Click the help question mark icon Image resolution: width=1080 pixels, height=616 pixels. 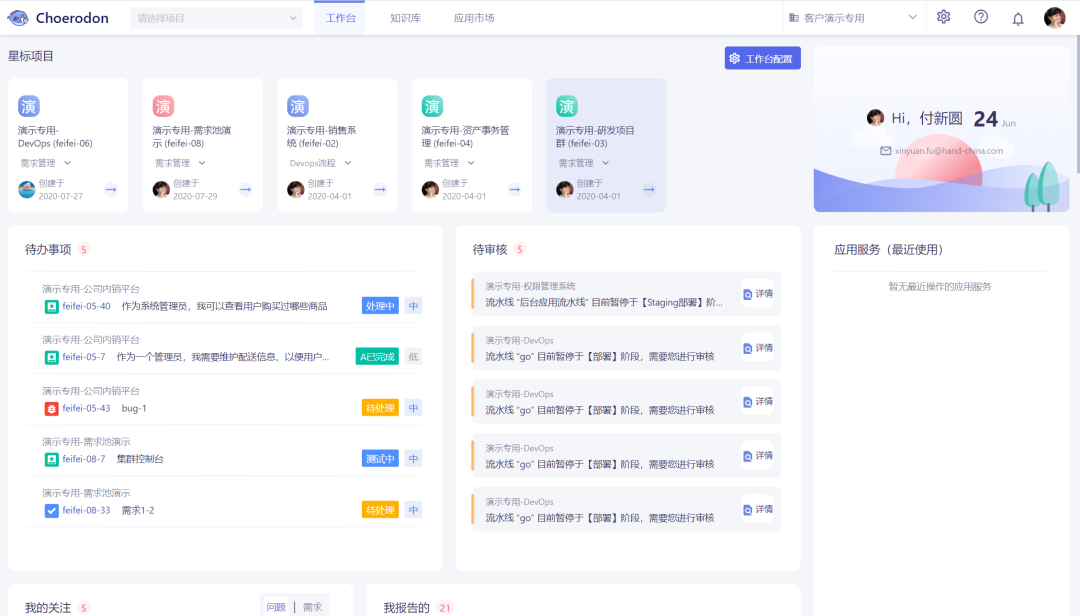point(981,17)
